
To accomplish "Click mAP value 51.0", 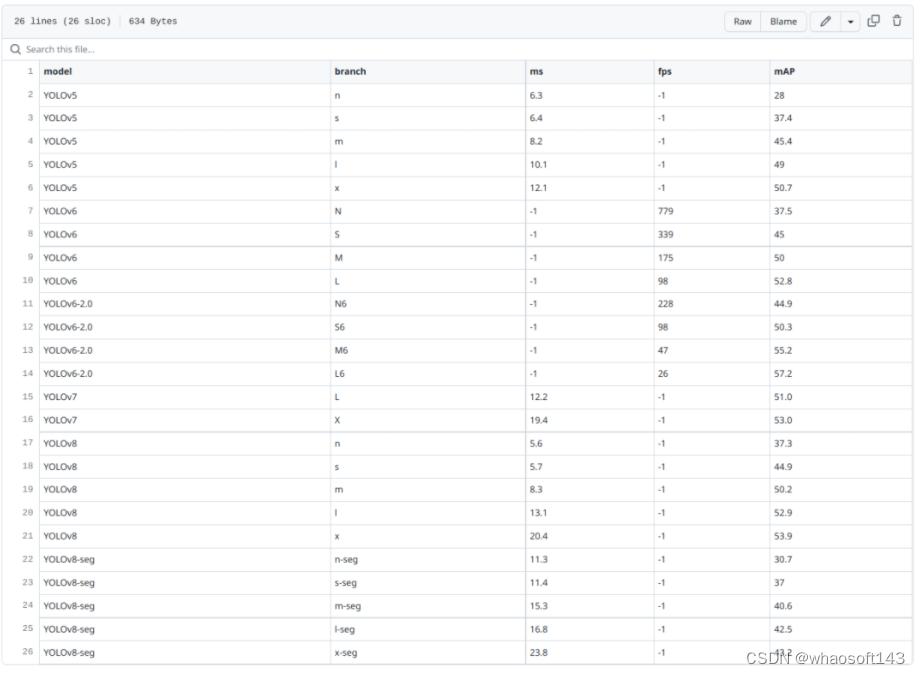I will point(783,397).
